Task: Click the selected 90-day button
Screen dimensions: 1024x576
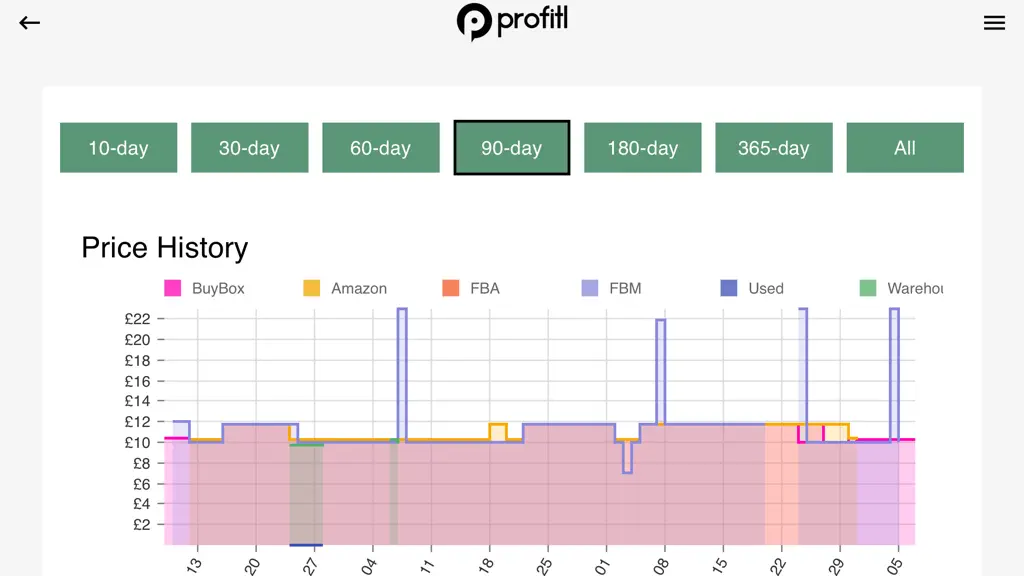Action: click(x=512, y=148)
